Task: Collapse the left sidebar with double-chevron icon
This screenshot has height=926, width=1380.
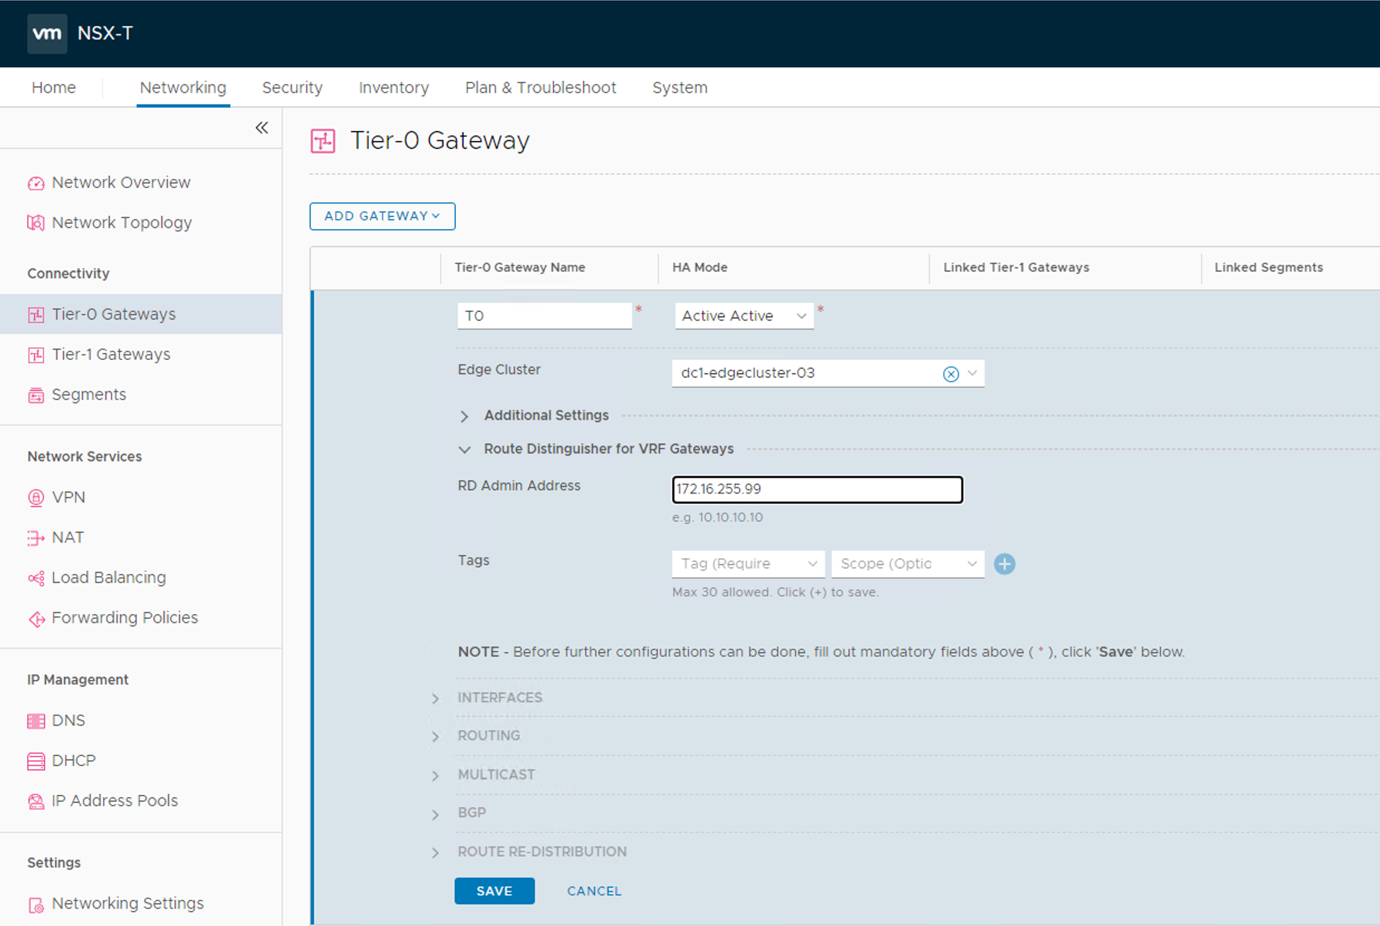Action: point(262,128)
